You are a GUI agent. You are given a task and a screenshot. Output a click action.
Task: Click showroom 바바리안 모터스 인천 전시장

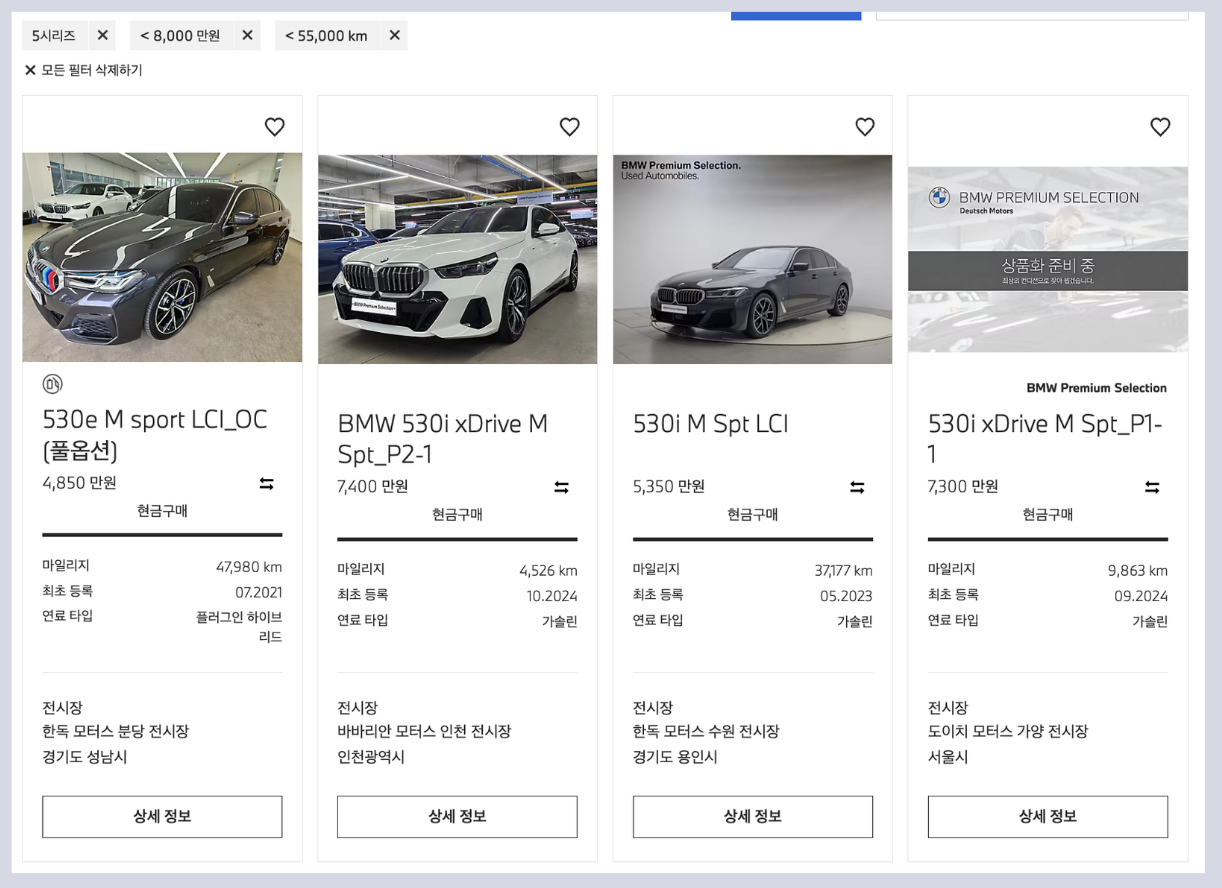[x=424, y=731]
